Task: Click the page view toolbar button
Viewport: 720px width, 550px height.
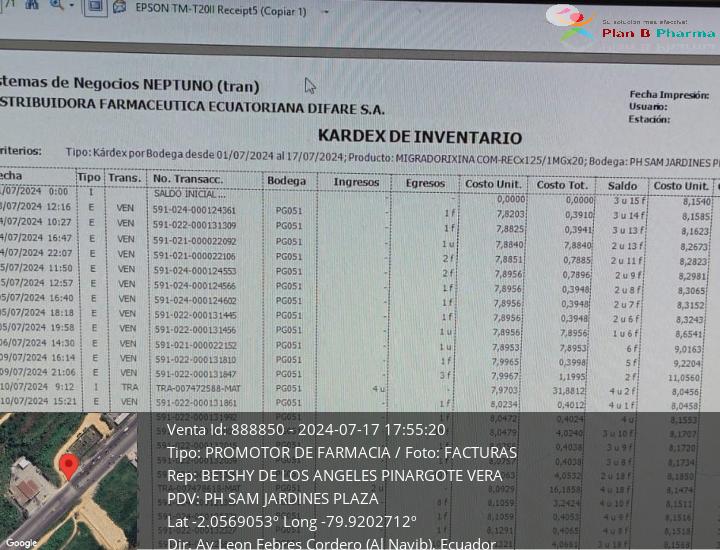Action: 95,7
